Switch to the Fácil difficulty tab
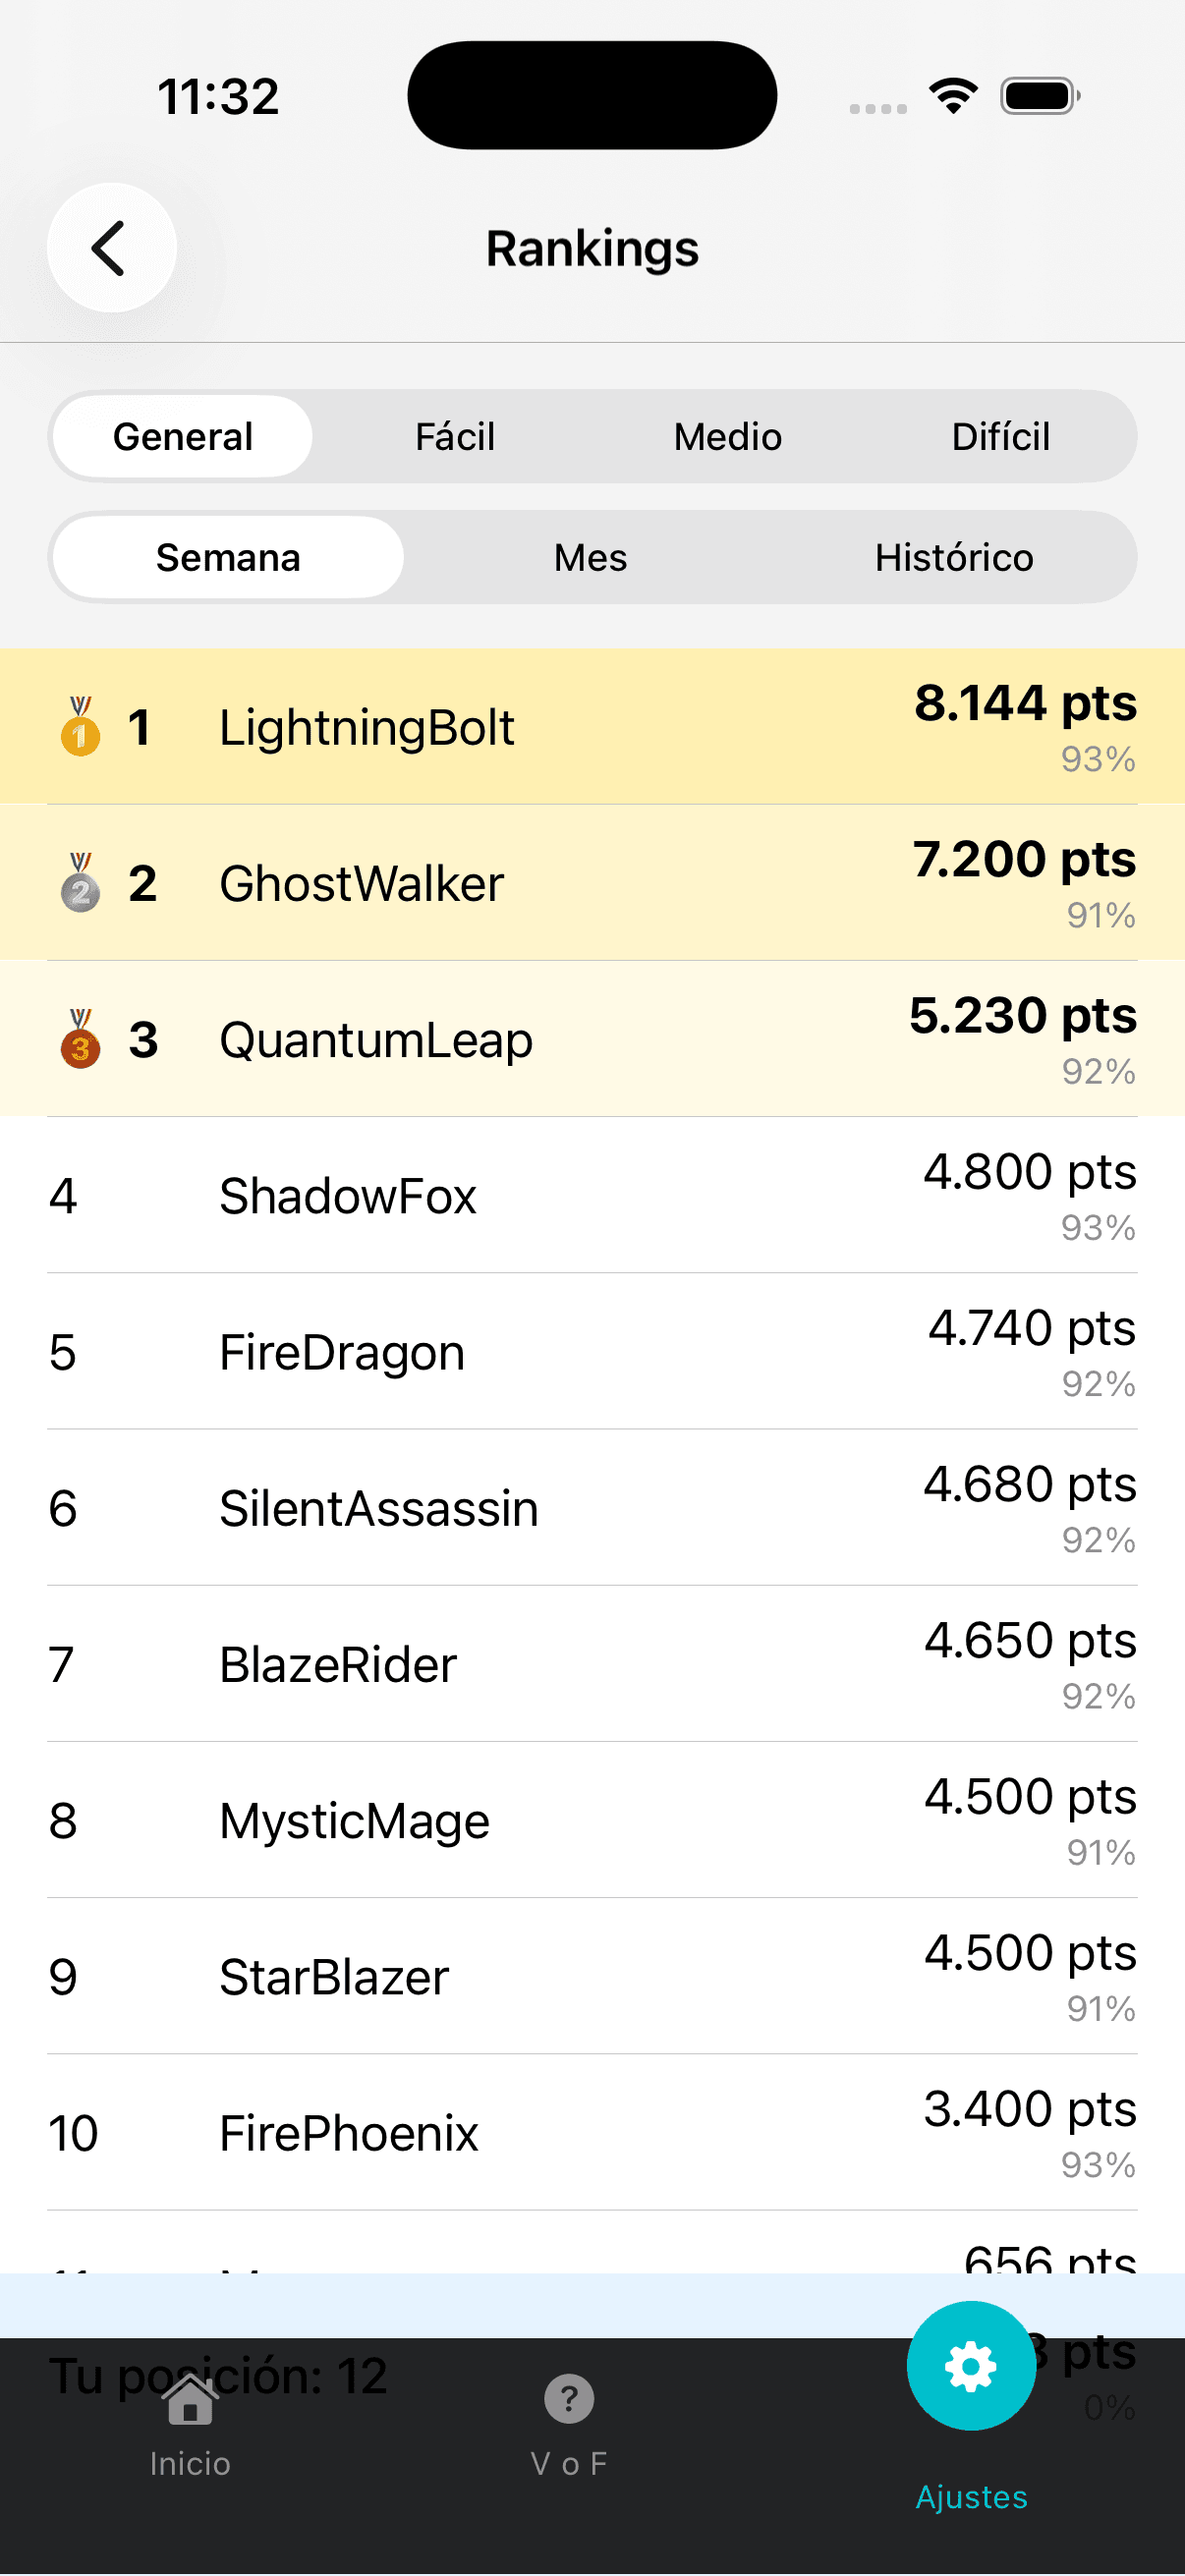Image resolution: width=1185 pixels, height=2576 pixels. coord(455,437)
